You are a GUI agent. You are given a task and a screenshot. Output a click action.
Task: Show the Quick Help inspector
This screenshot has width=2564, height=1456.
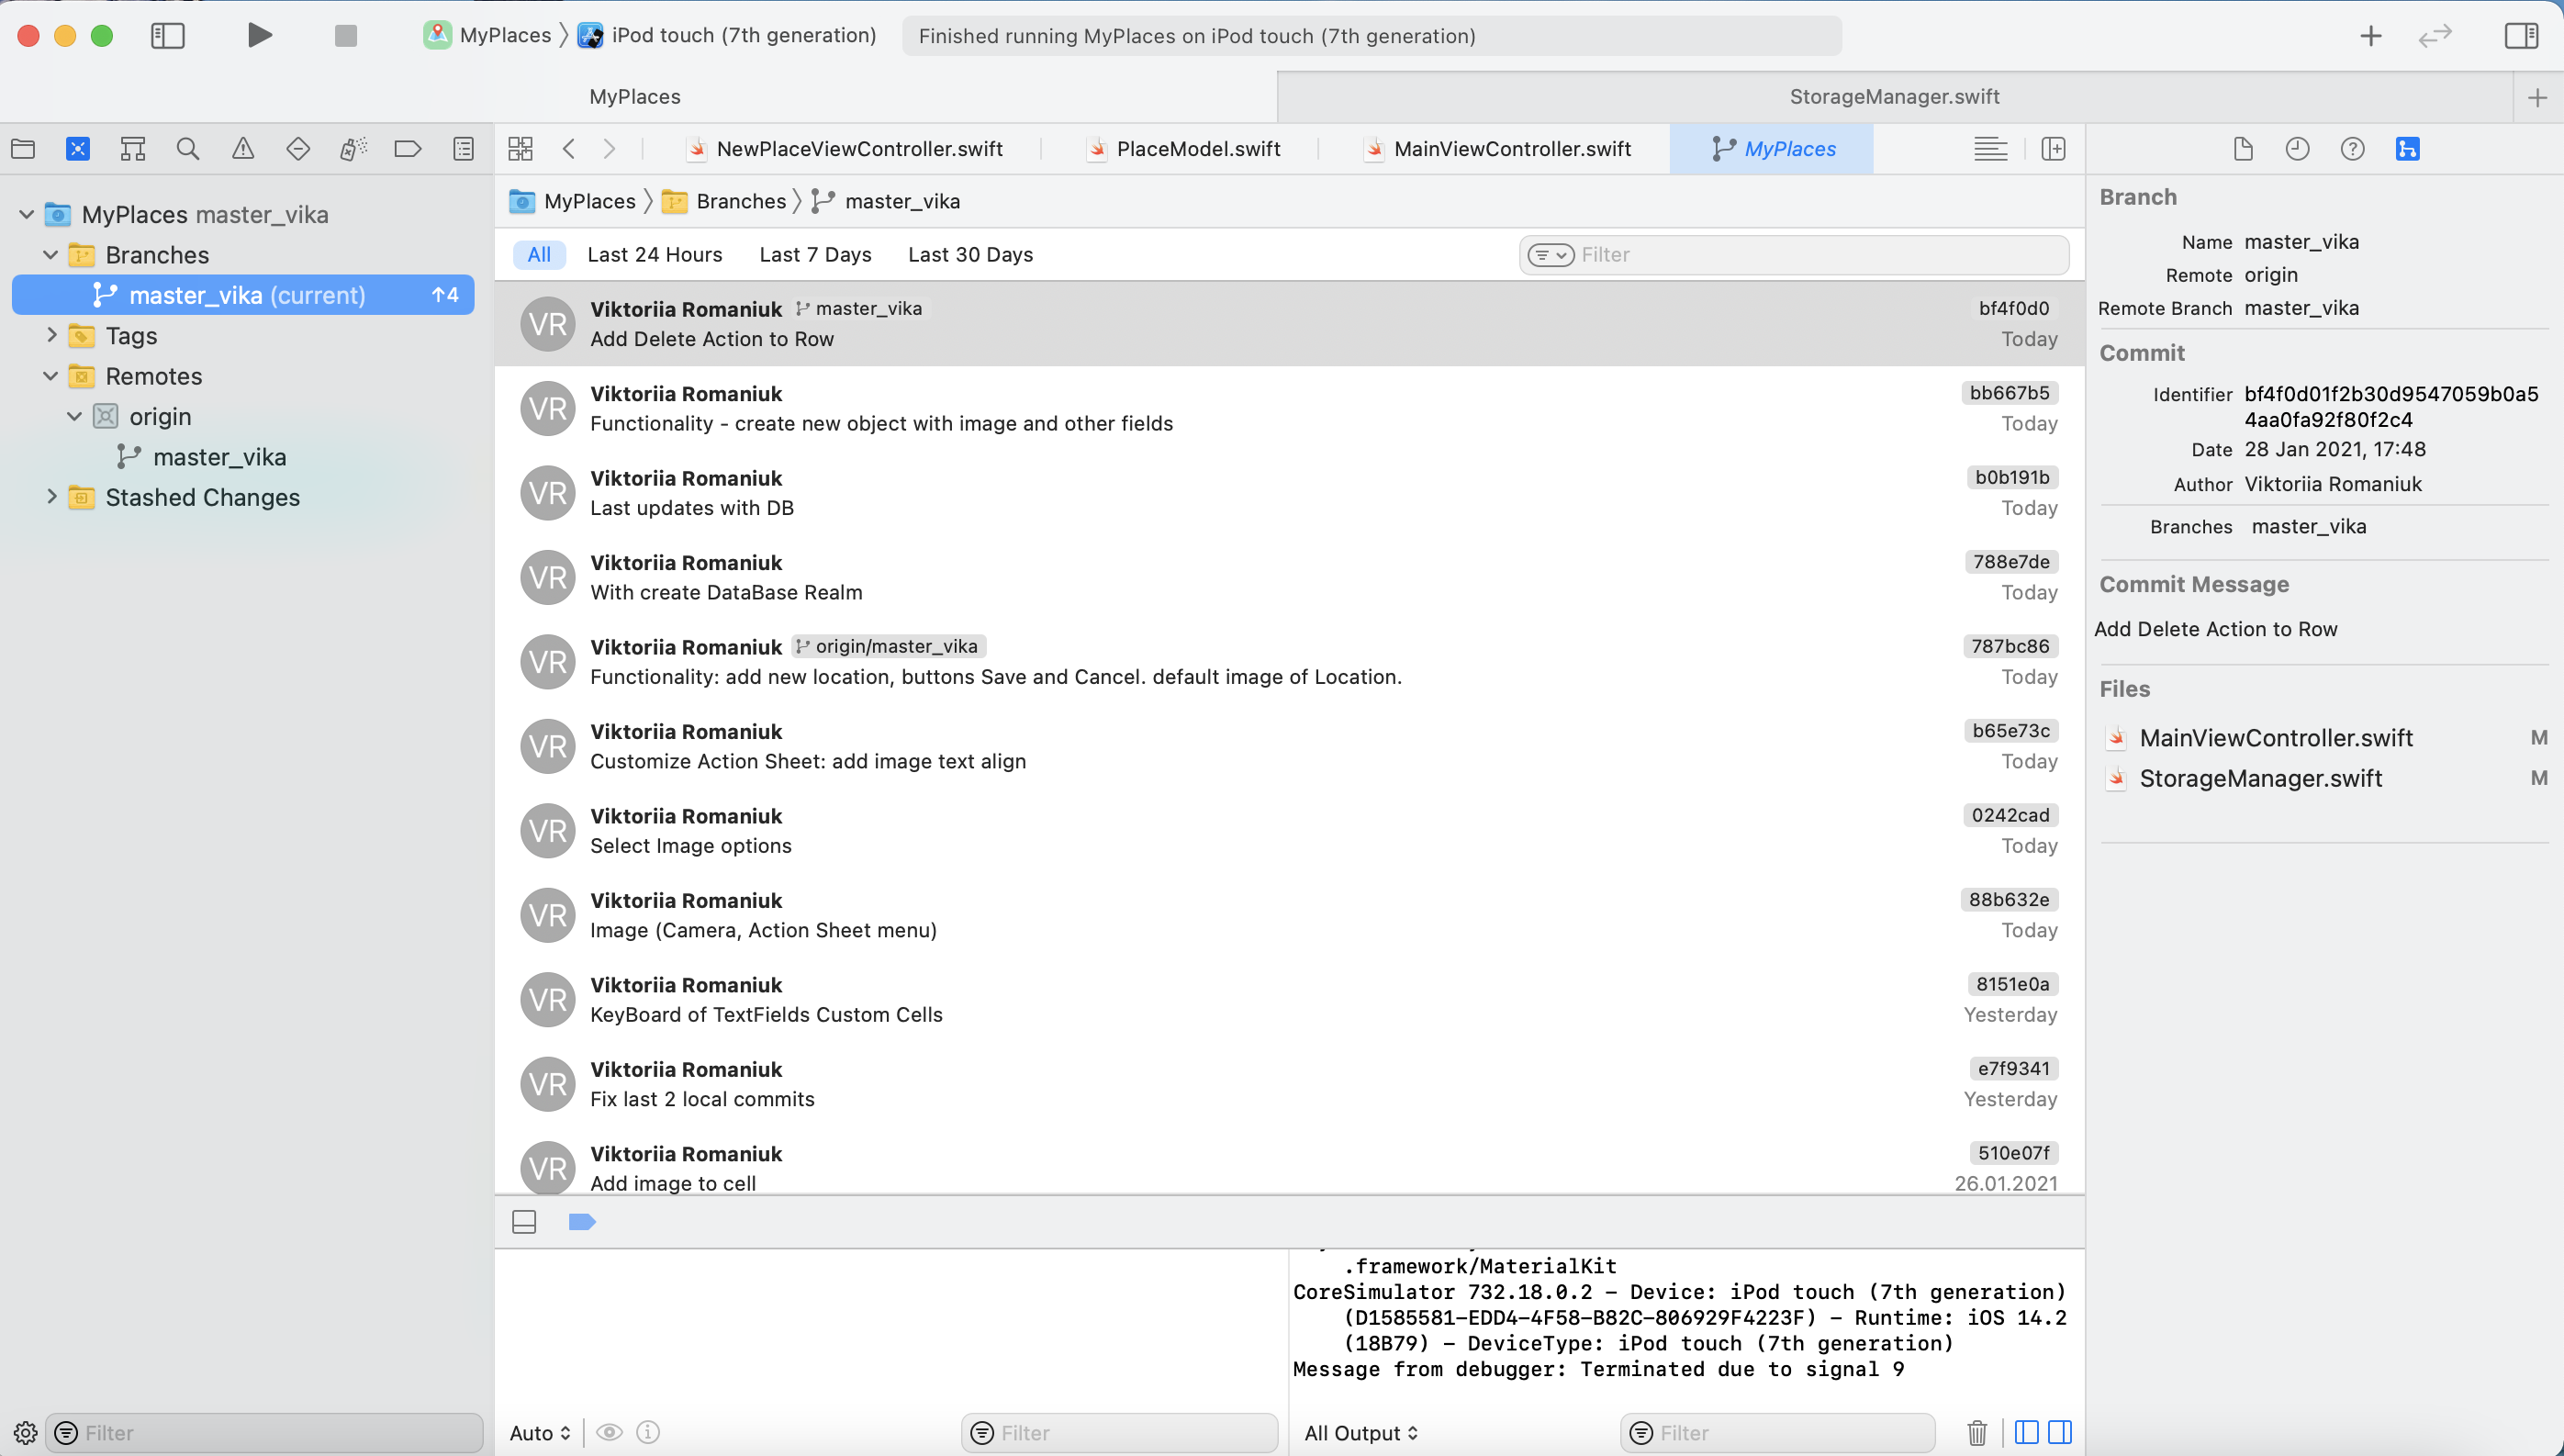[2353, 149]
